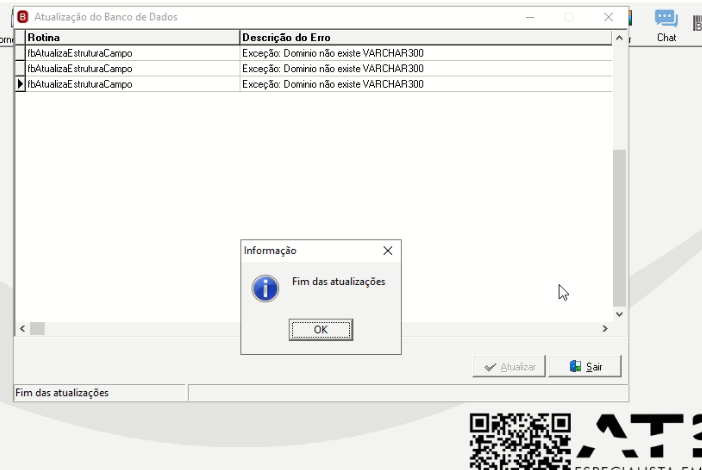
Task: Click the Sair button to exit
Action: coord(585,367)
